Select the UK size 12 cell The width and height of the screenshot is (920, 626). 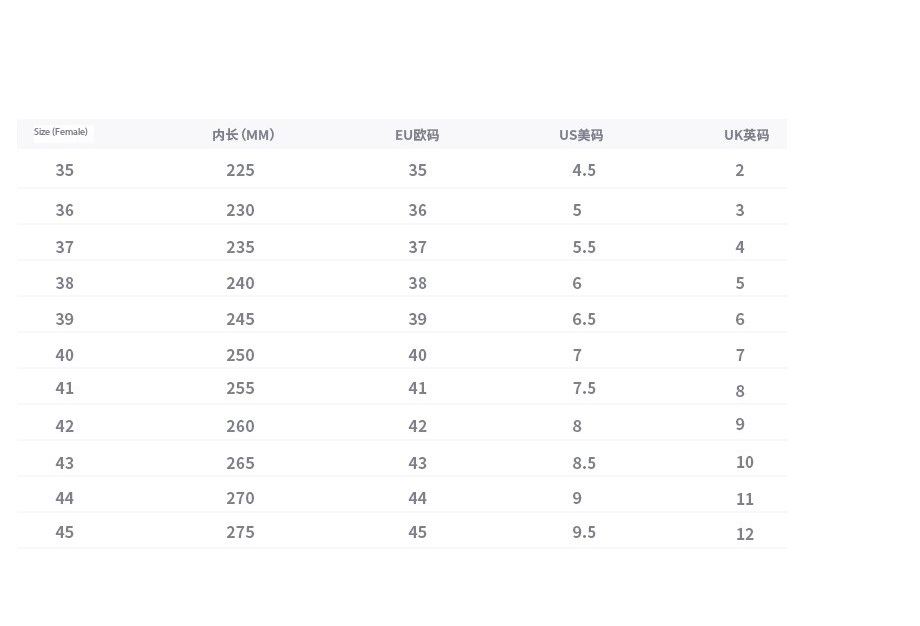[744, 534]
